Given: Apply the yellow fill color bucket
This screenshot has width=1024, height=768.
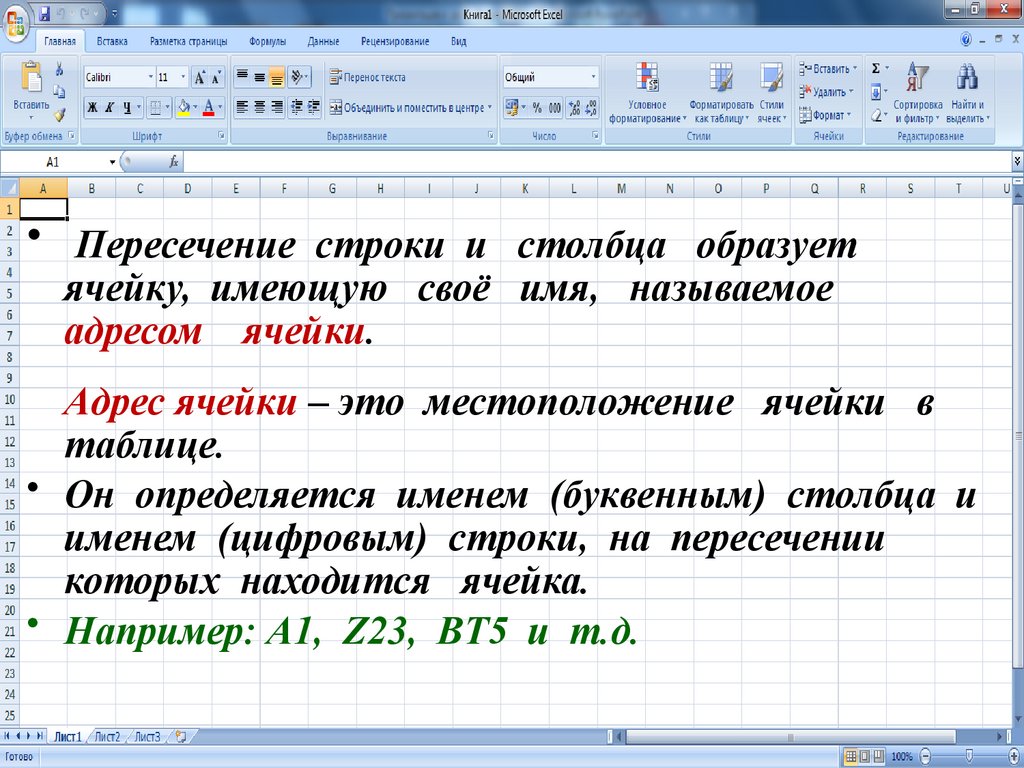Looking at the screenshot, I should pyautogui.click(x=184, y=107).
